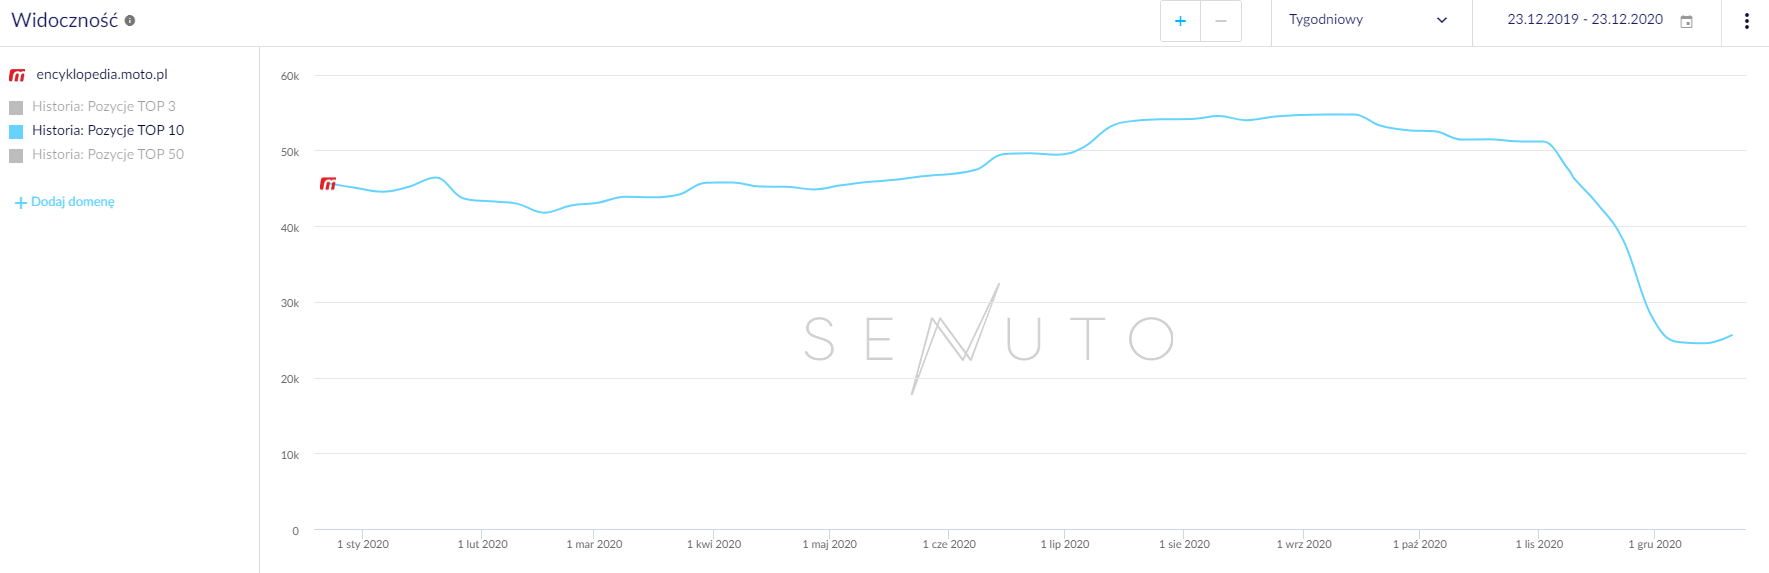
Task: Click the plus icon beside Dodaj domenę
Action: click(20, 203)
